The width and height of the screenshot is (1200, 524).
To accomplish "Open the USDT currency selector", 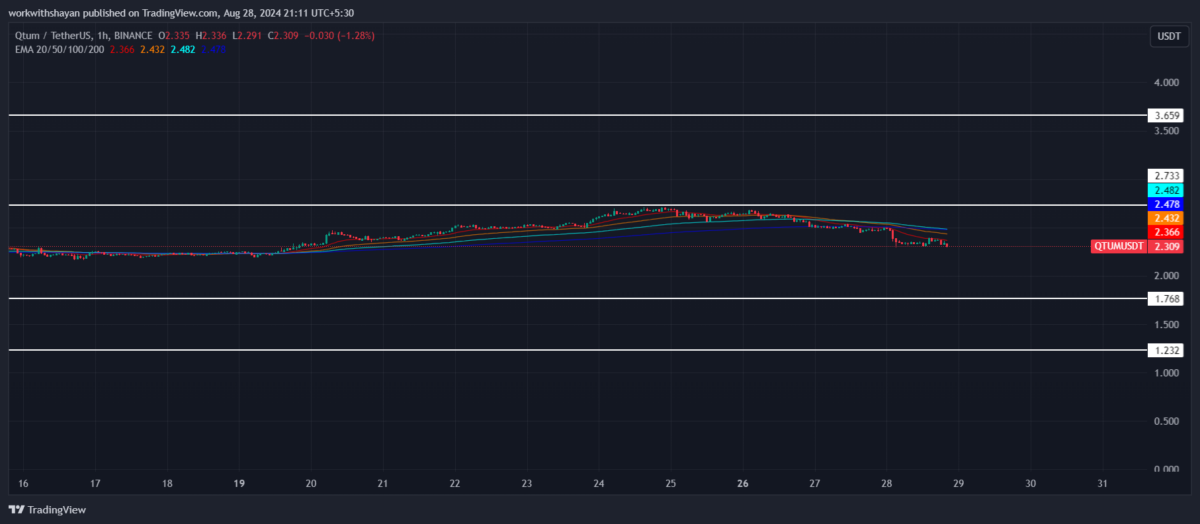I will coord(1166,37).
